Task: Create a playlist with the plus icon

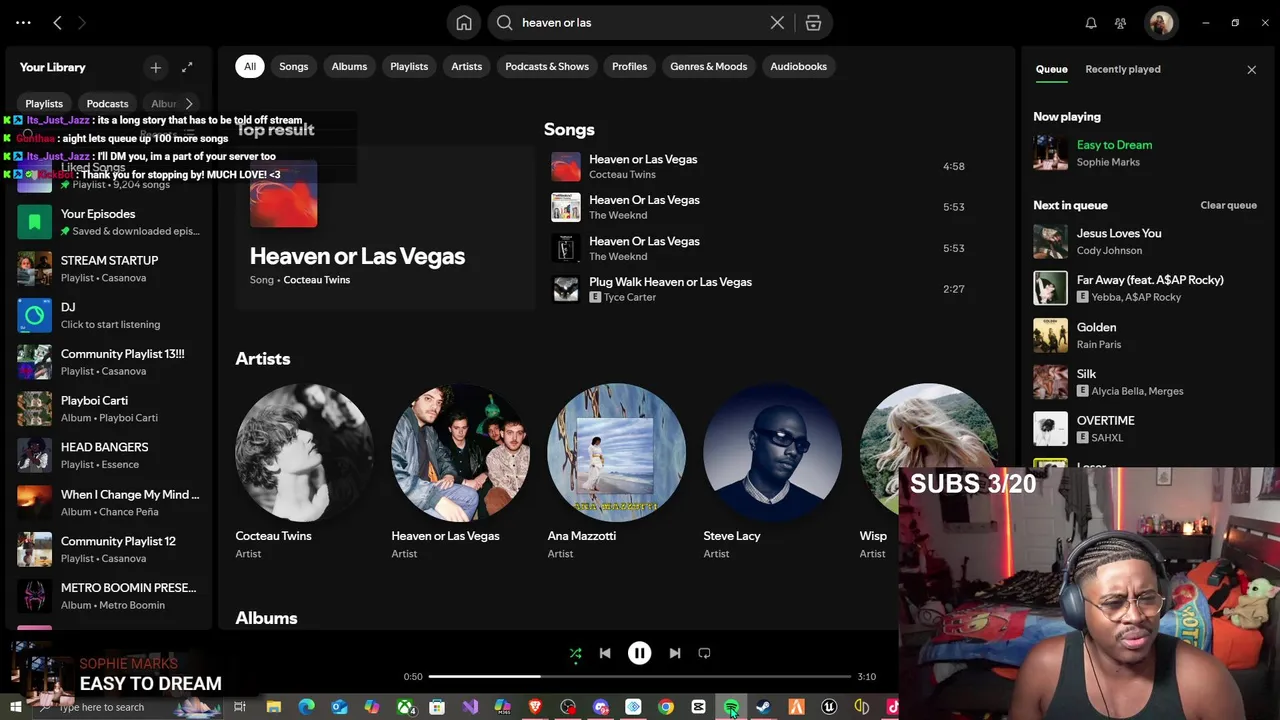Action: coord(155,67)
